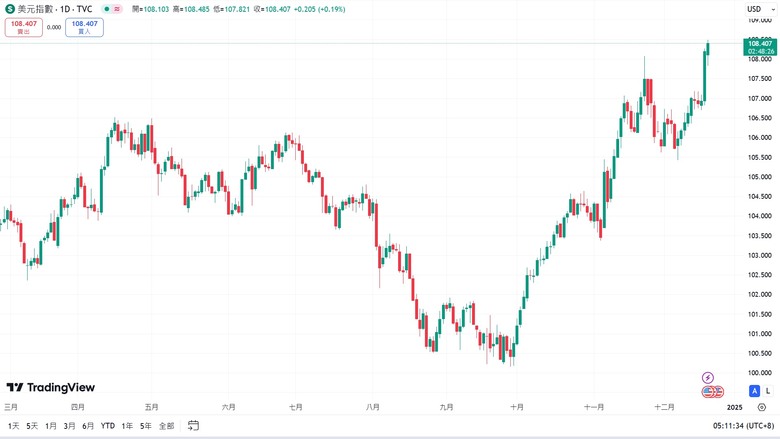This screenshot has height=439, width=780.
Task: Click the 三月 label on time axis
Action: (x=11, y=407)
